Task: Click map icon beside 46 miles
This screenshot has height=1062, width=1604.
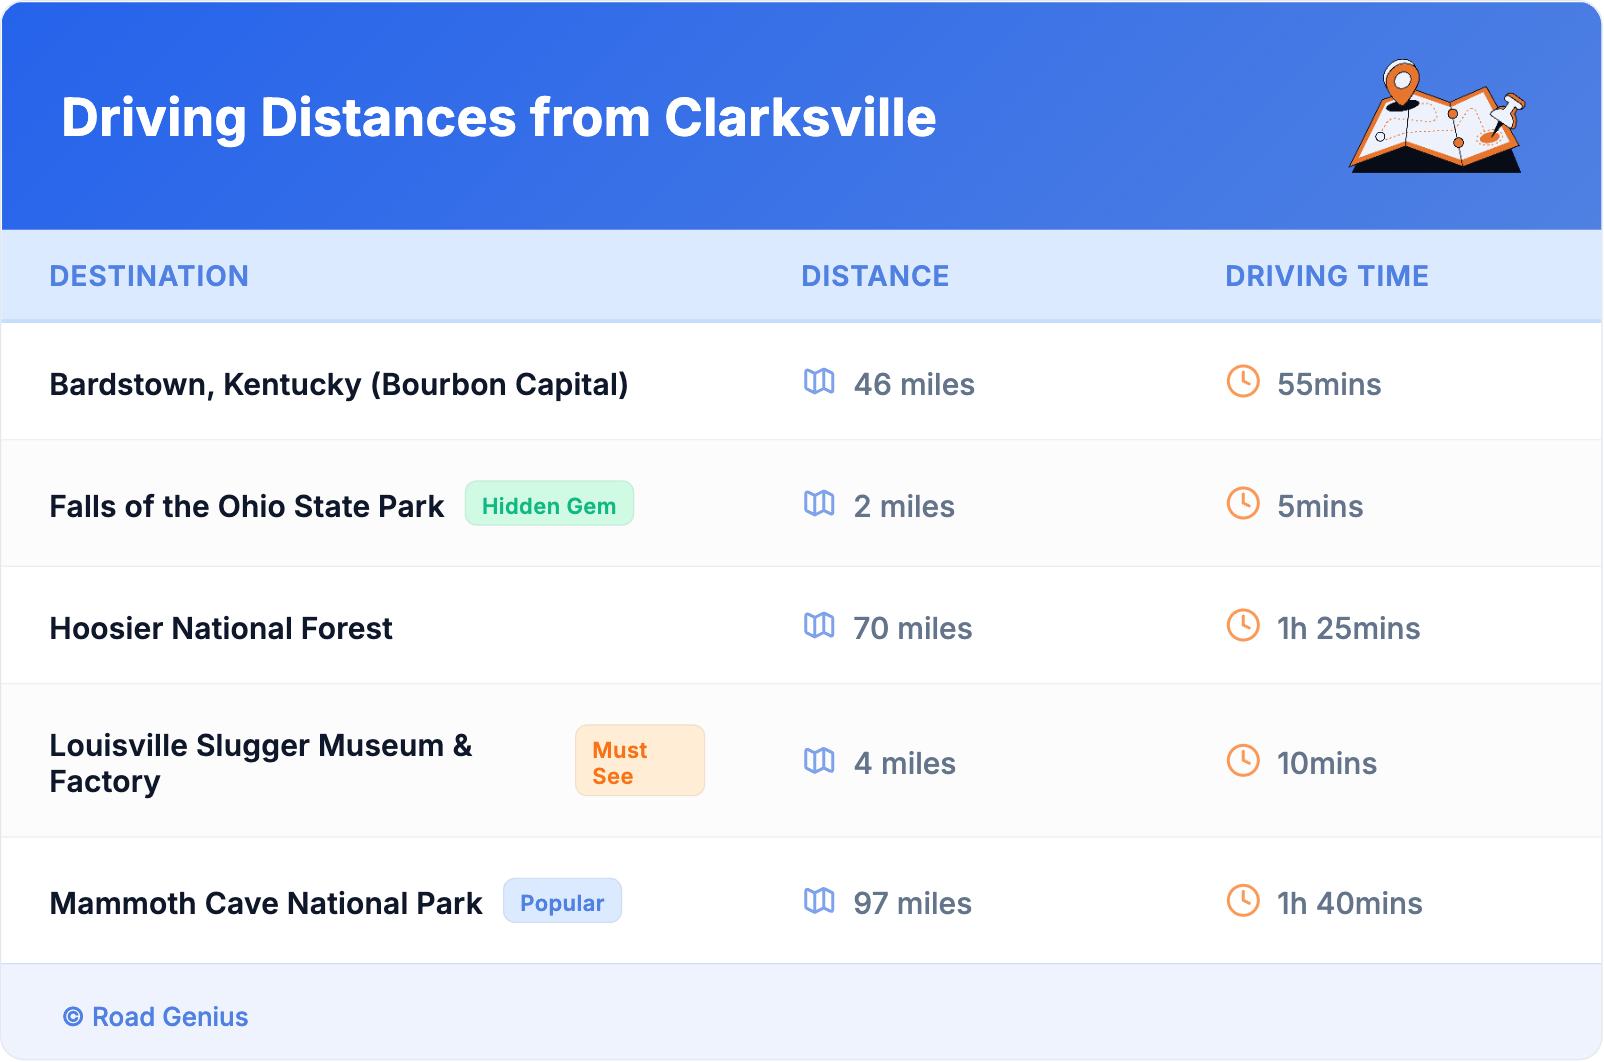Action: click(x=819, y=382)
